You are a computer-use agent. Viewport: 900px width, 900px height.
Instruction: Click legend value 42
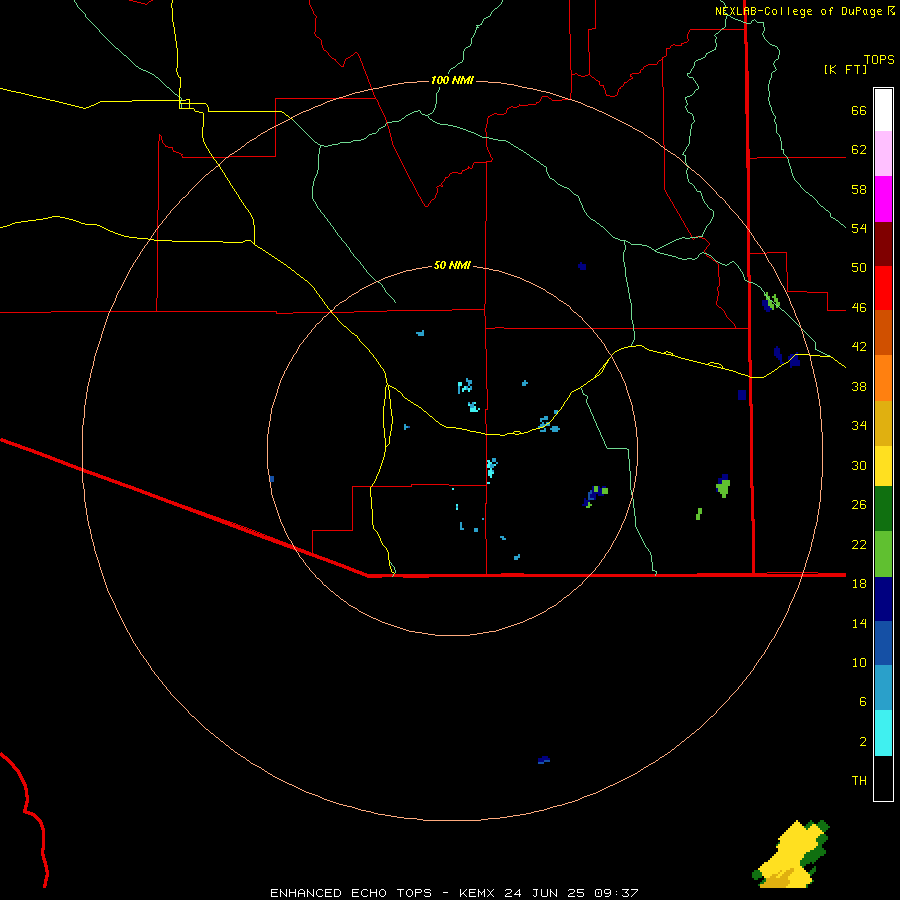(859, 347)
